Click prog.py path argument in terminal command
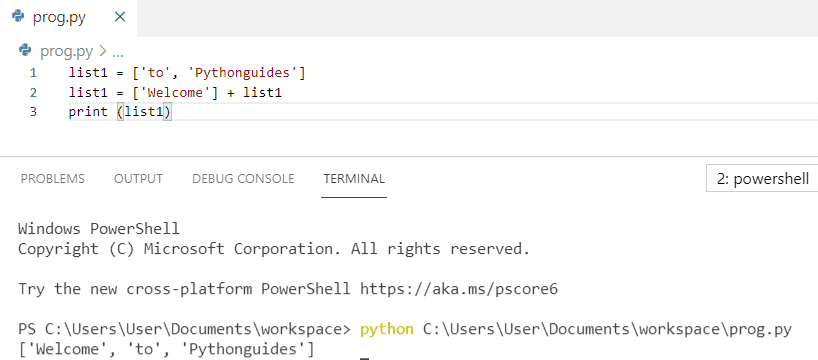The width and height of the screenshot is (818, 360). (607, 330)
